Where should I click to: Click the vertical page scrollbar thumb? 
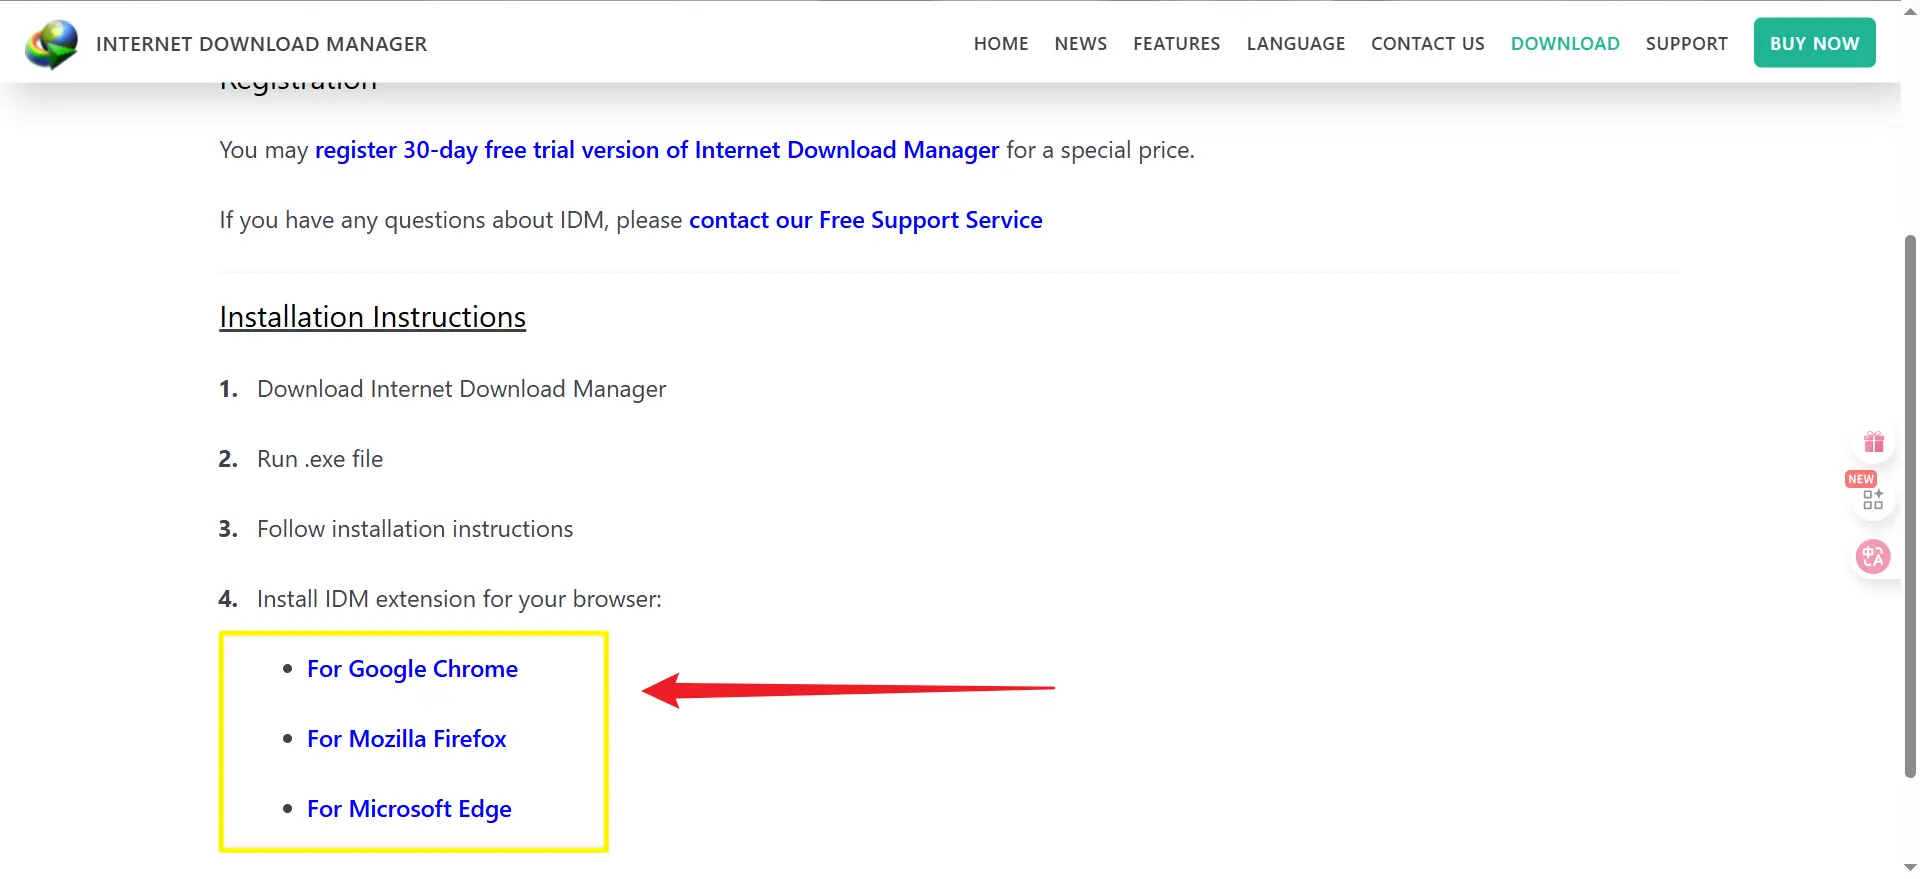[1910, 505]
